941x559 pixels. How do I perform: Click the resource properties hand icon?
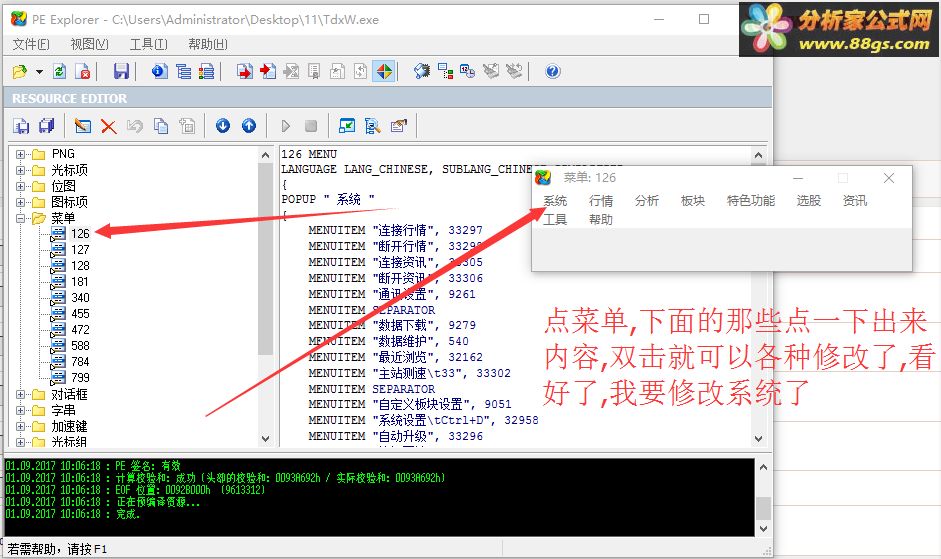[399, 125]
